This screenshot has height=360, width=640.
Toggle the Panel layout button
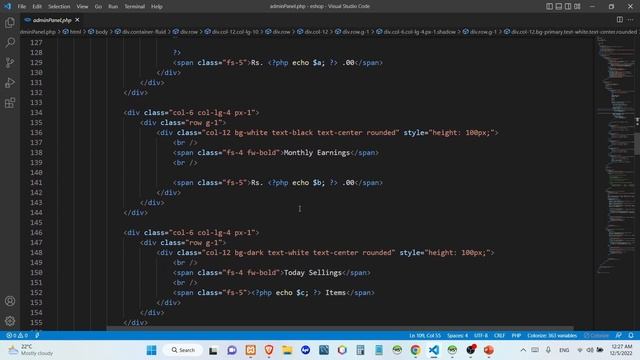pyautogui.click(x=559, y=6)
